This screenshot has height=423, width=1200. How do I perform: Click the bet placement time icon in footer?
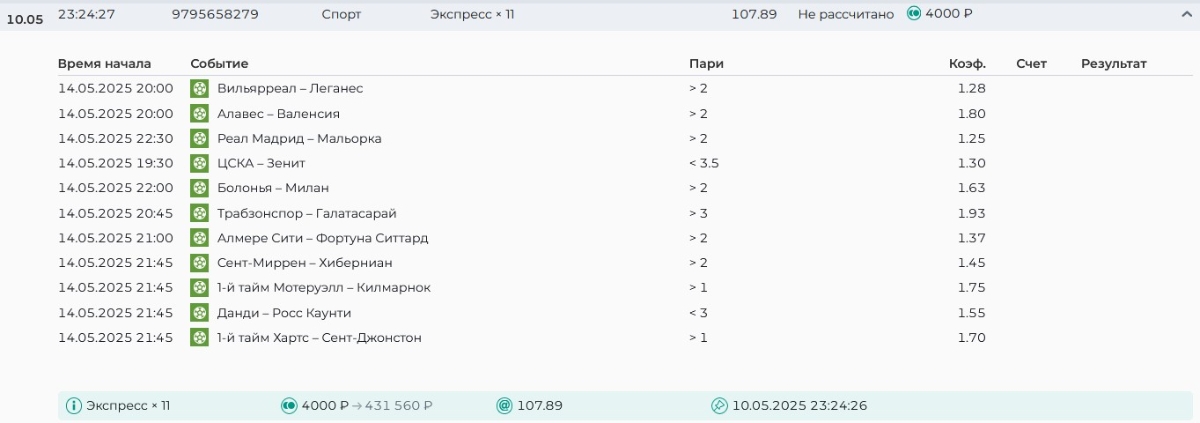[718, 406]
